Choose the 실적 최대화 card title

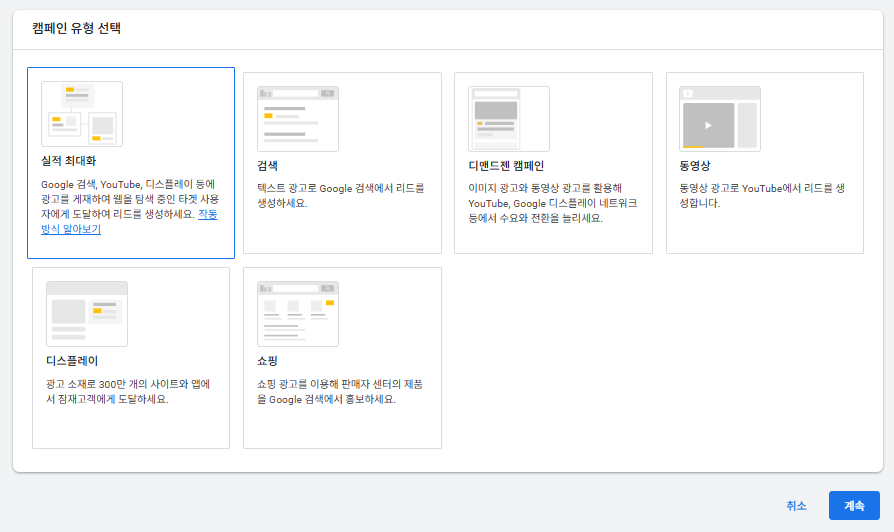[69, 161]
